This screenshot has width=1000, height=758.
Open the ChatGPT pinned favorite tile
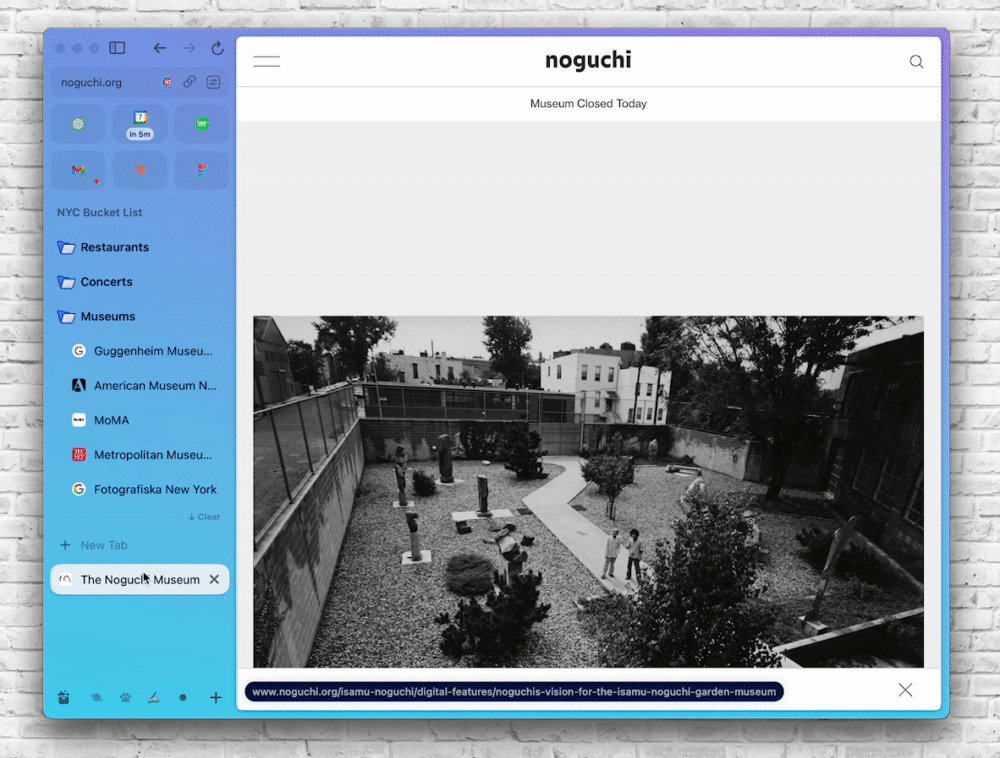tap(78, 124)
